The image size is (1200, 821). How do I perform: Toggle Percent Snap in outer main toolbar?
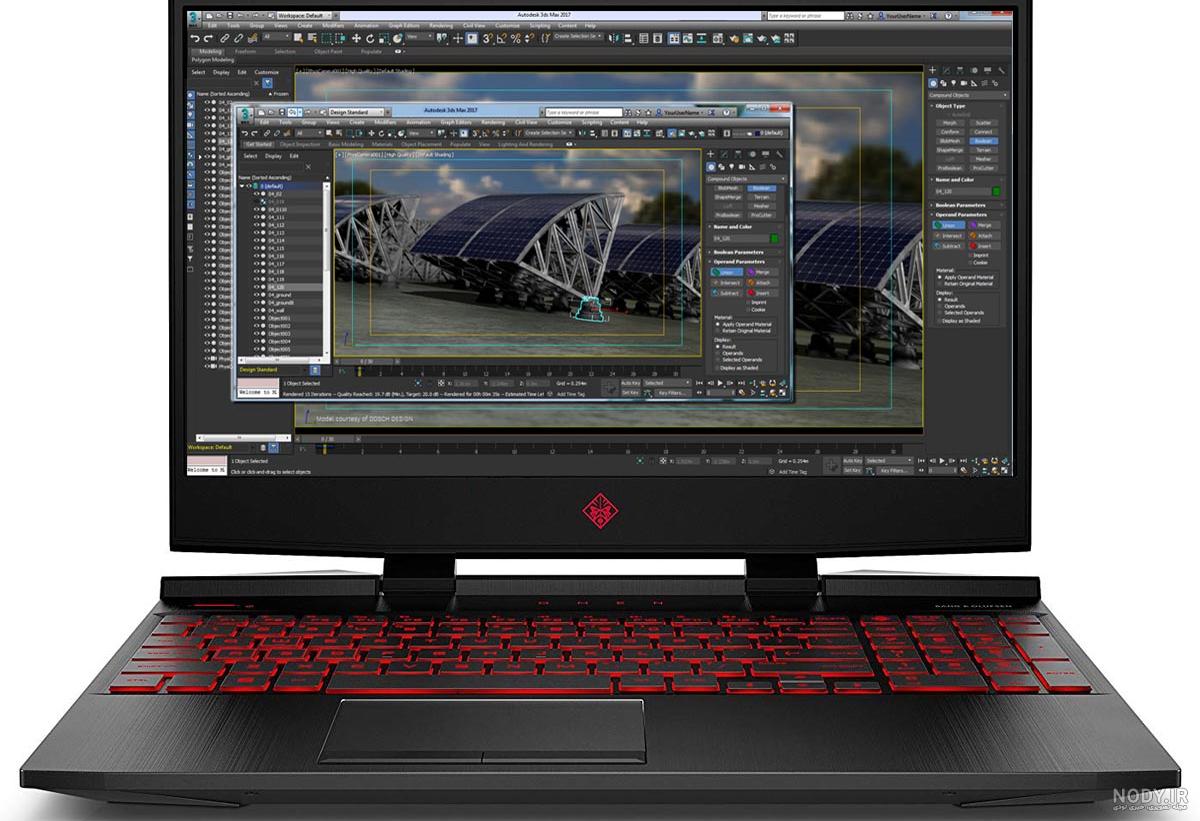pos(515,38)
